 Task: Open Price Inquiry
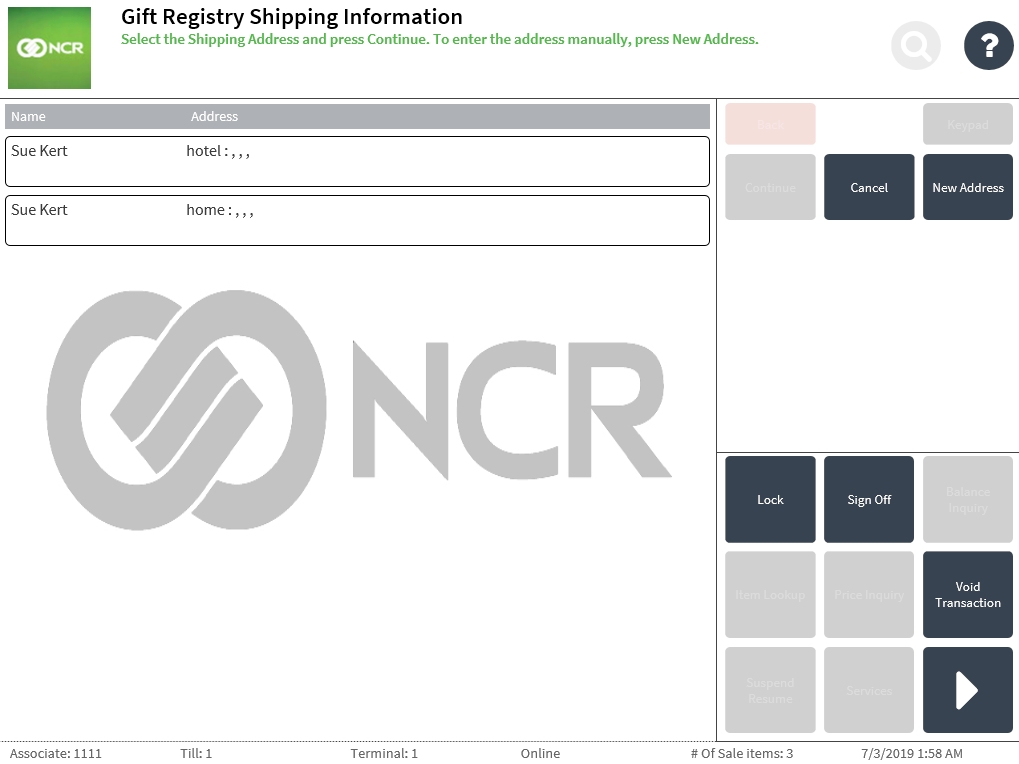click(869, 594)
